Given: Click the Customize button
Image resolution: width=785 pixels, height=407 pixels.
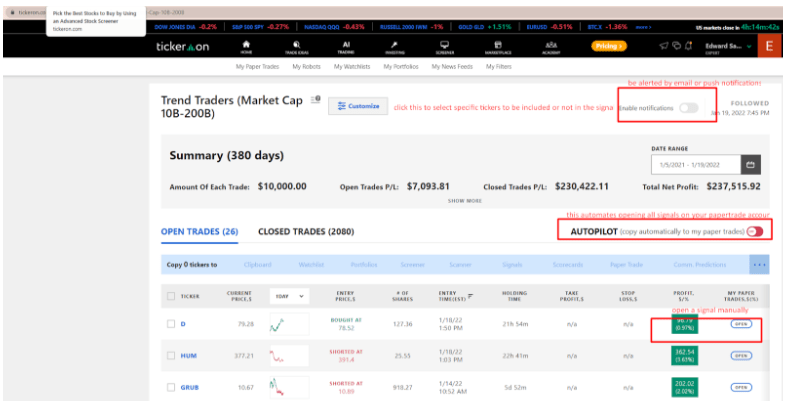Looking at the screenshot, I should coord(358,106).
